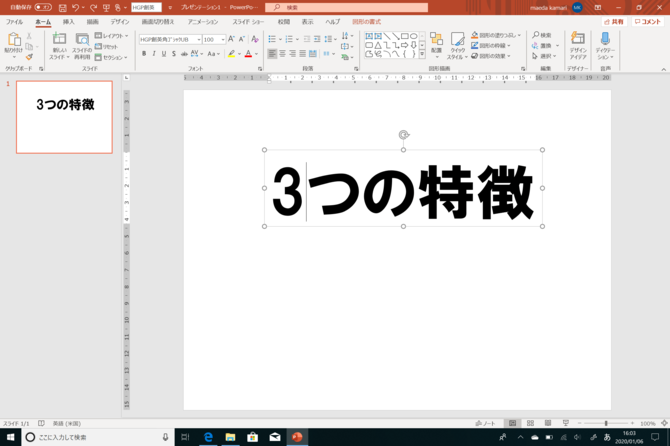
Task: Click the Replace (置換) button
Action: (x=546, y=46)
